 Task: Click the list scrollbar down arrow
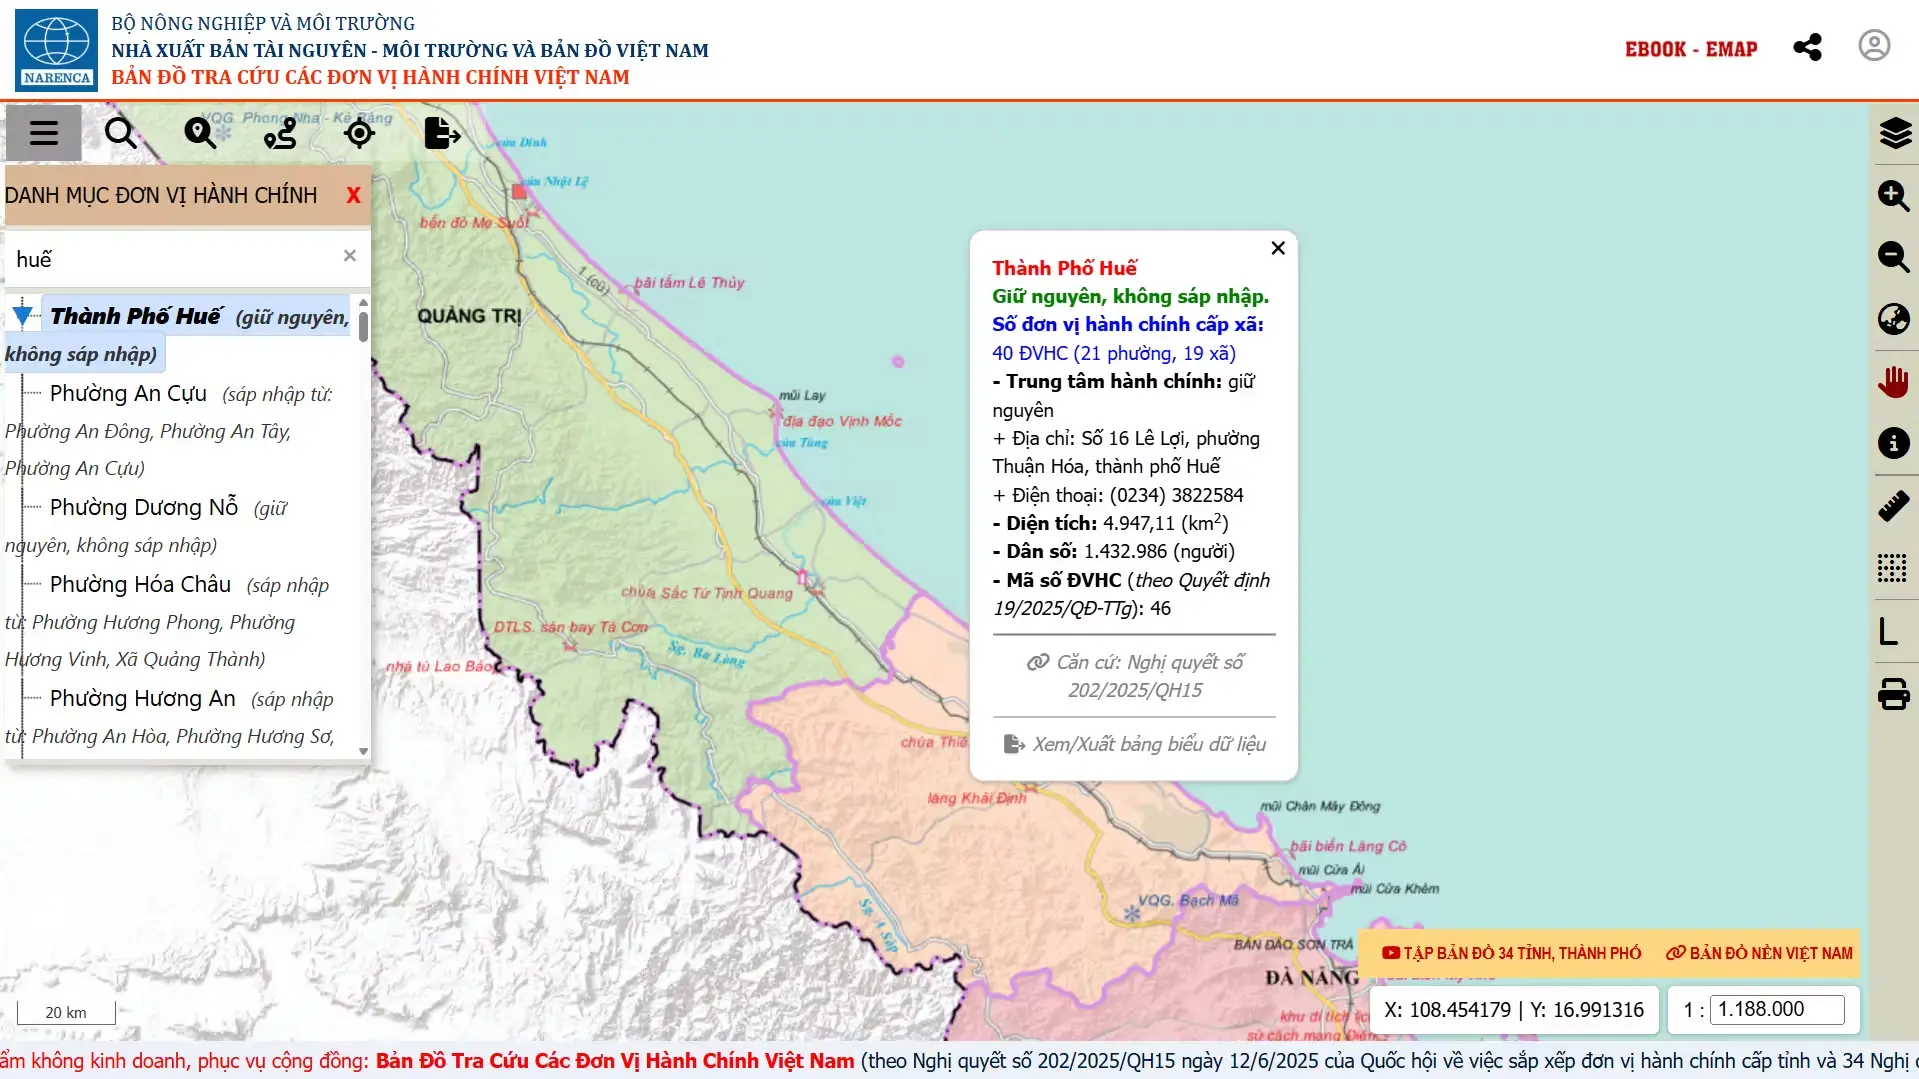click(363, 751)
